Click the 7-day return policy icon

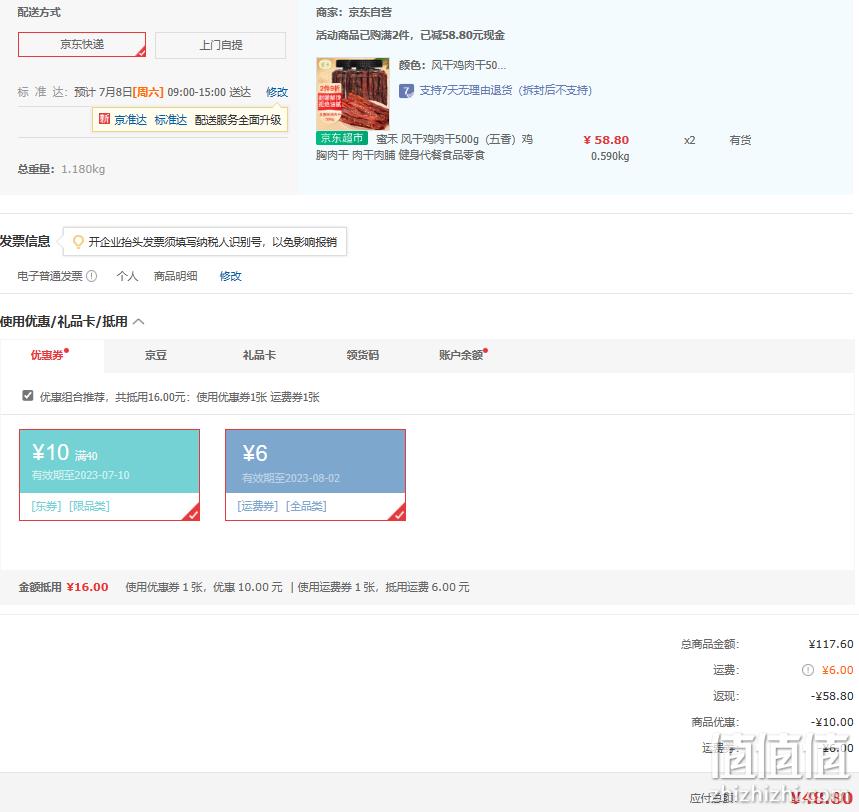click(x=406, y=90)
